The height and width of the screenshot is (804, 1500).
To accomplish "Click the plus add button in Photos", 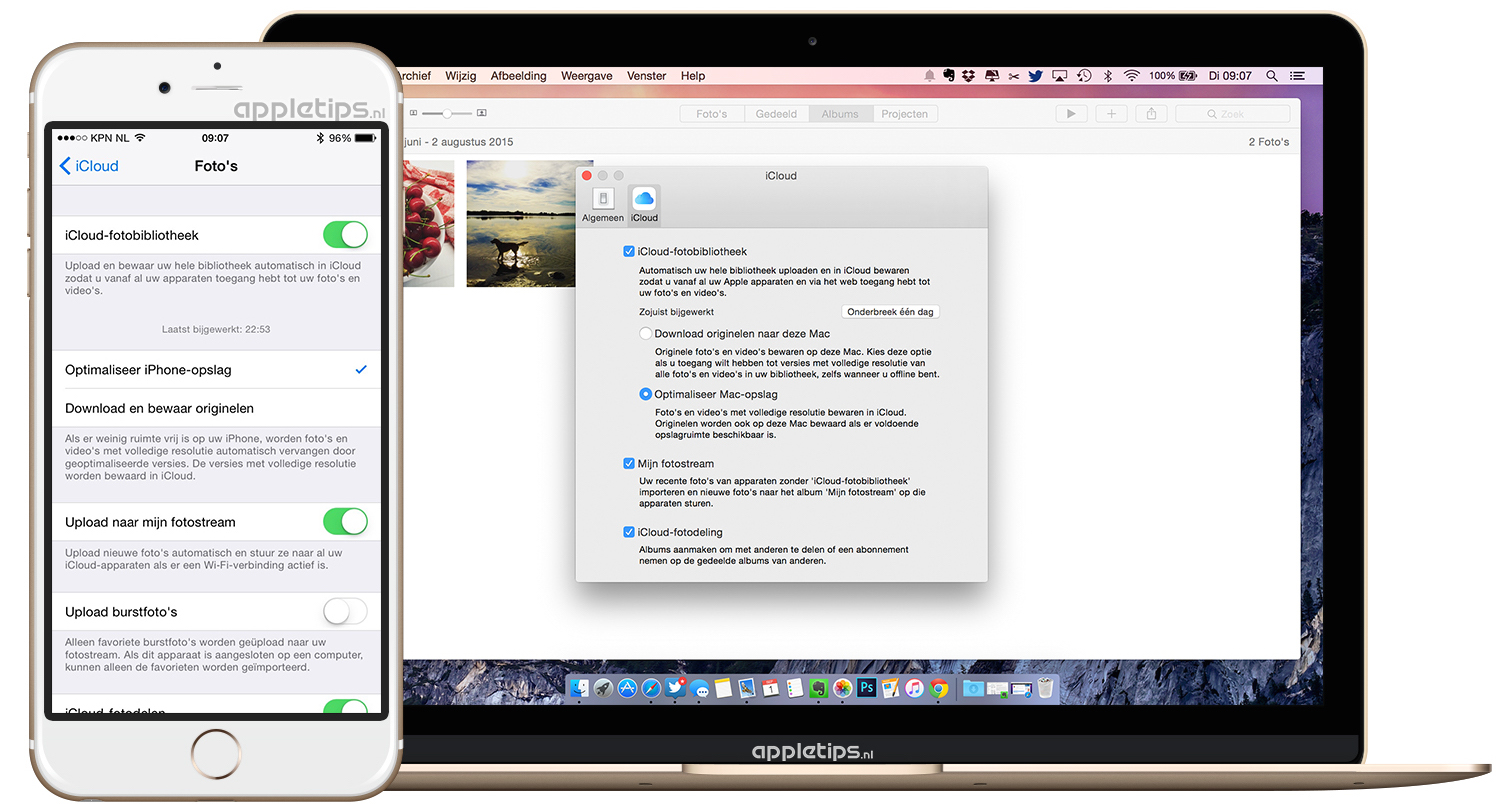I will coord(1111,114).
